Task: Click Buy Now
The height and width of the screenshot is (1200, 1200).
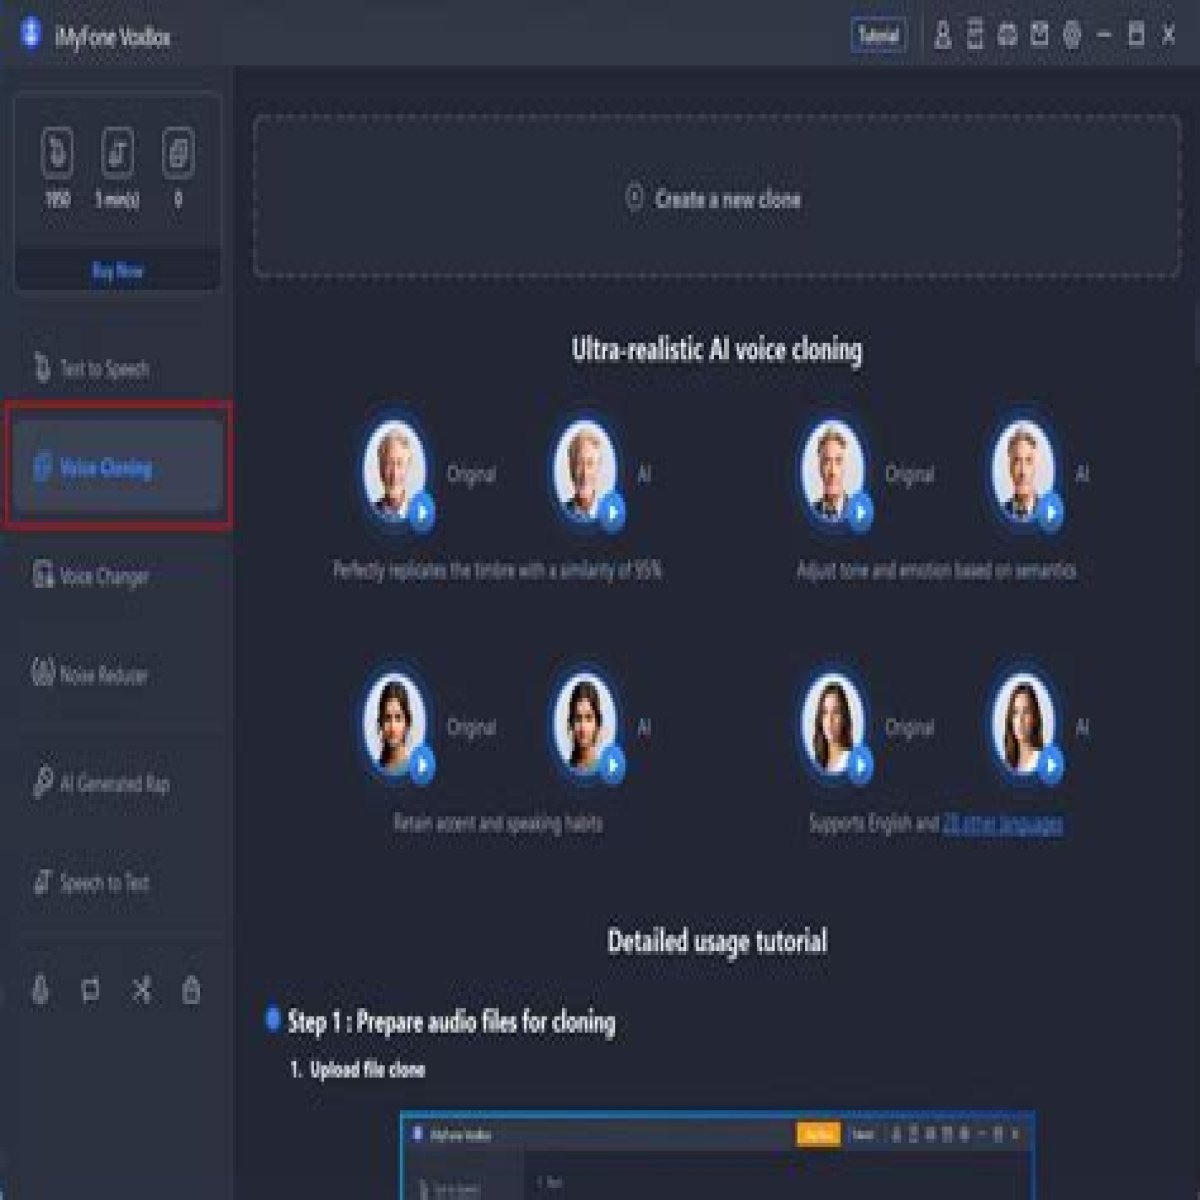Action: click(x=118, y=270)
